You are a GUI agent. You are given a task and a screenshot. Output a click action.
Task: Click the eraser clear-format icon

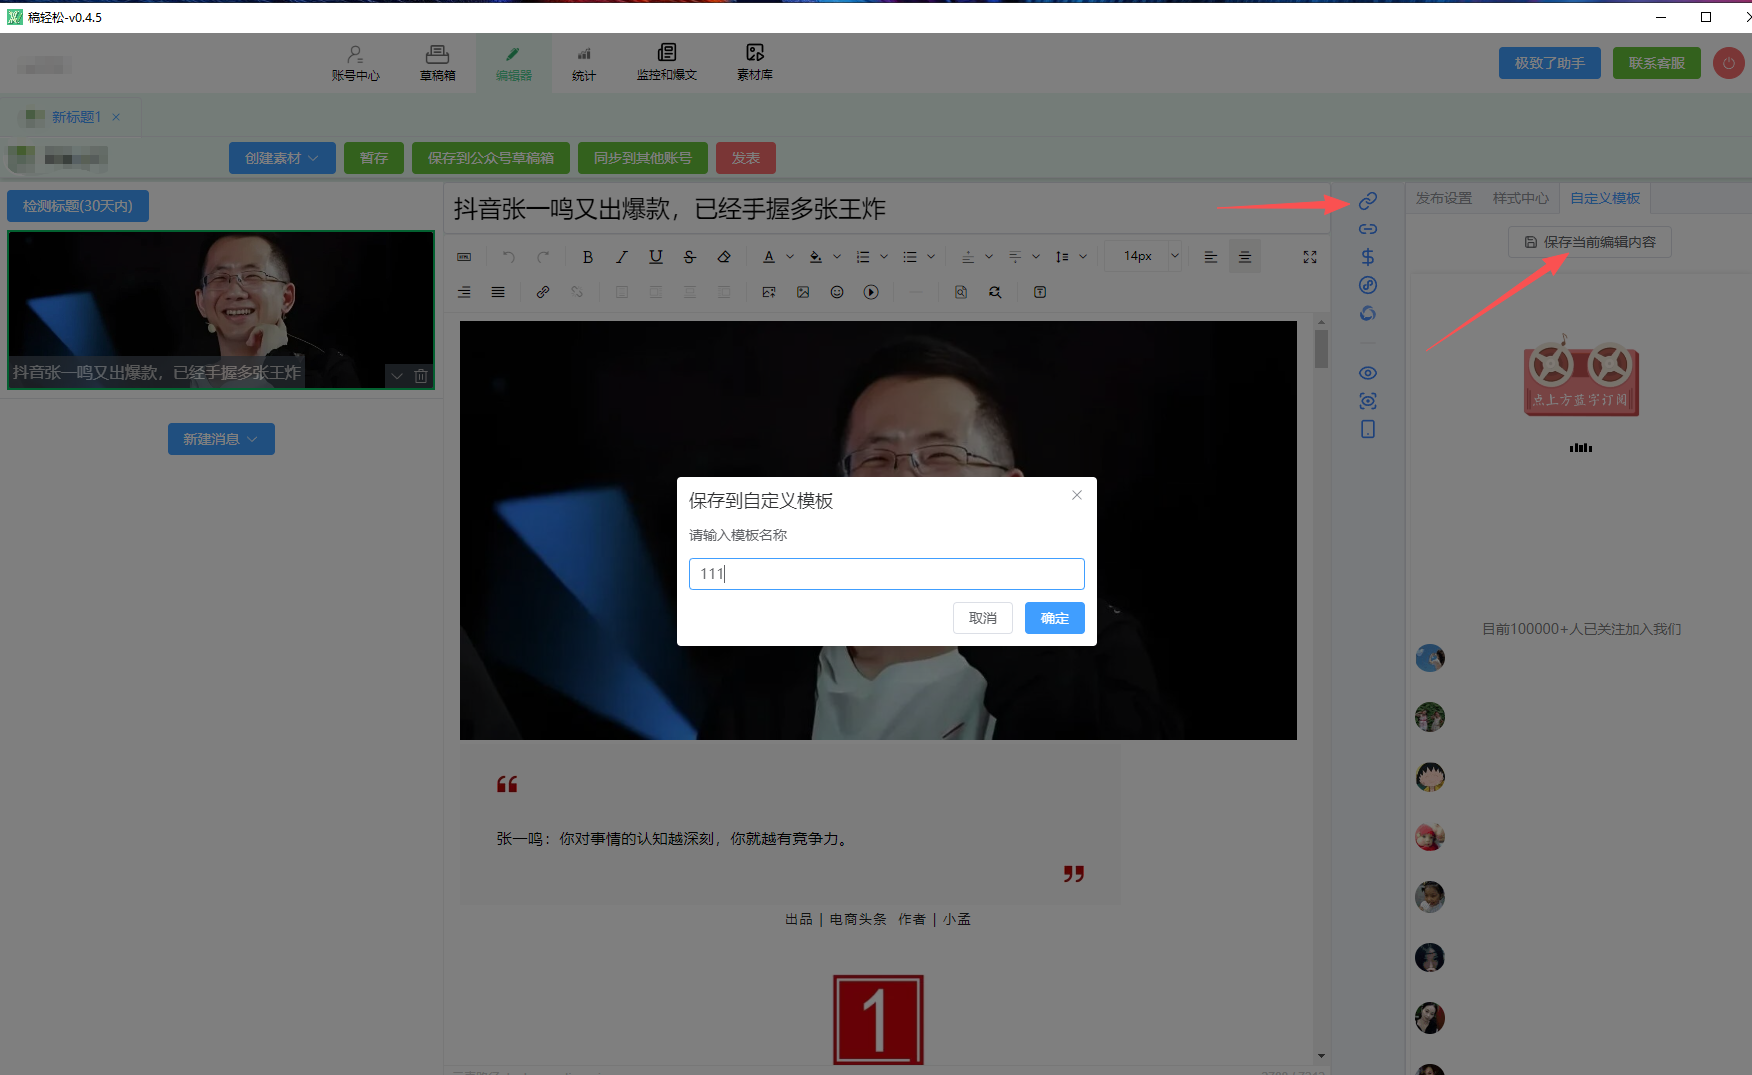coord(724,257)
